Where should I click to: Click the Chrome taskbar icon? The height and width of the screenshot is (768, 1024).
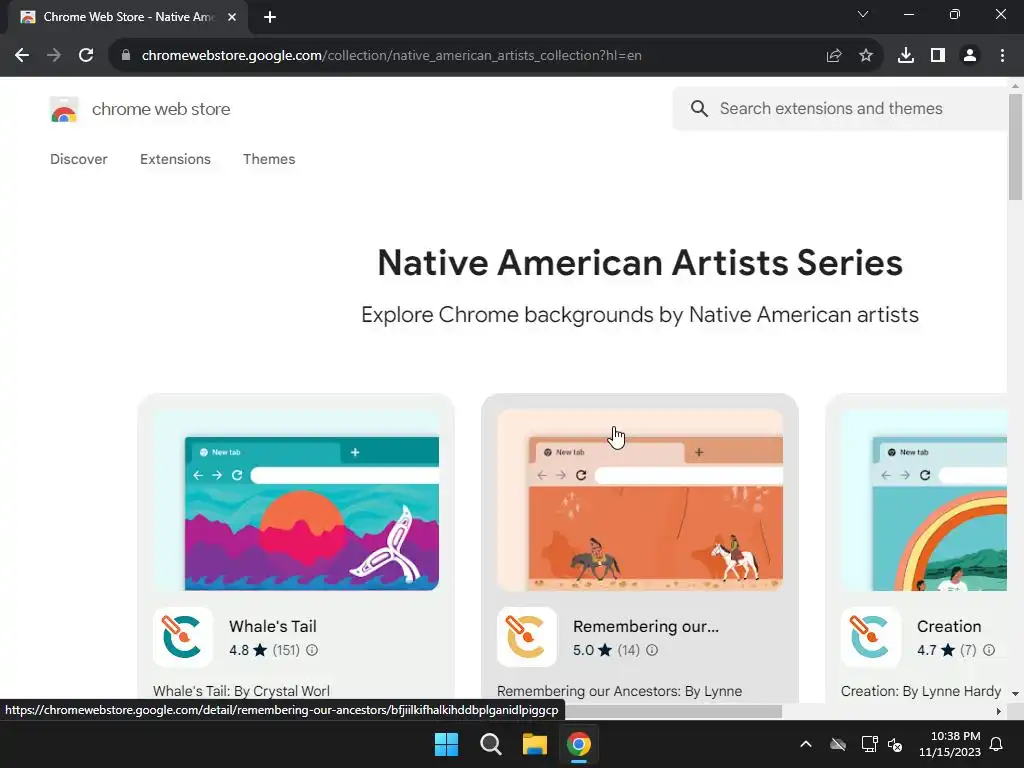coord(579,744)
